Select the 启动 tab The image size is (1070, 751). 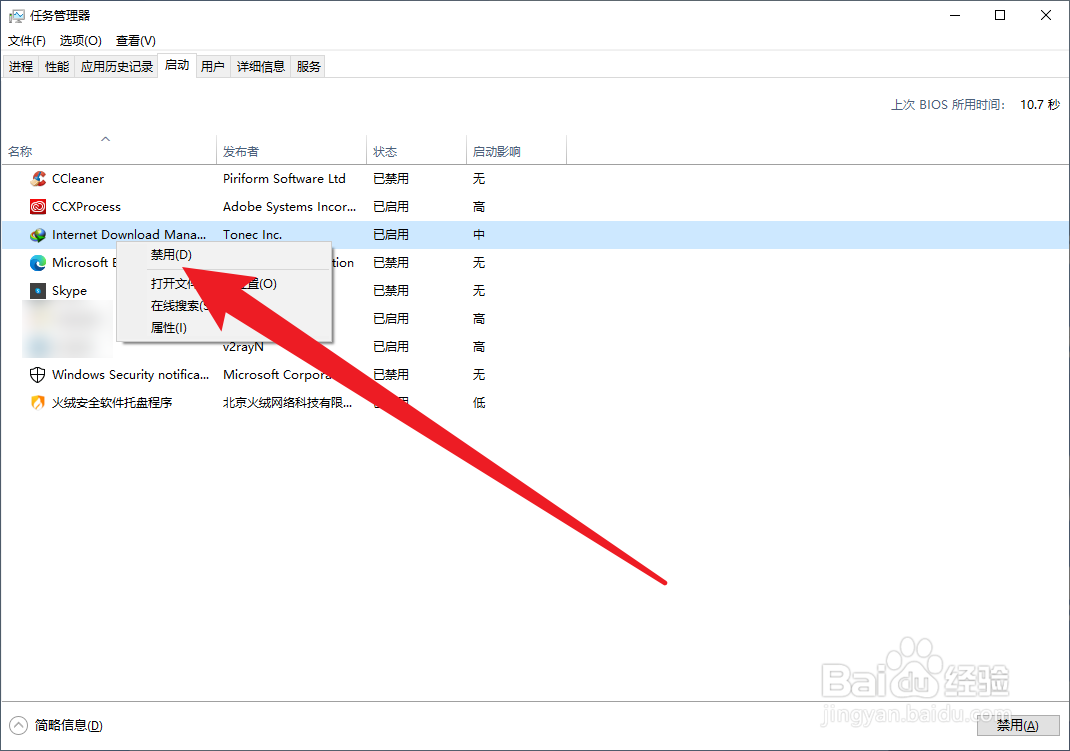pos(177,65)
